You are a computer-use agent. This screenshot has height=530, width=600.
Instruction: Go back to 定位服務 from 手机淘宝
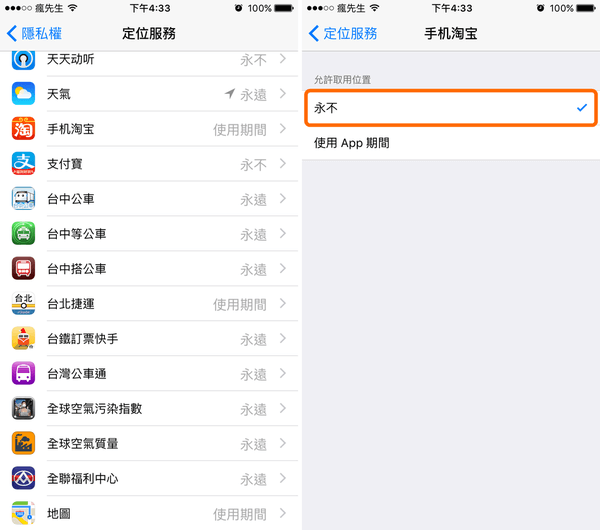pos(343,33)
